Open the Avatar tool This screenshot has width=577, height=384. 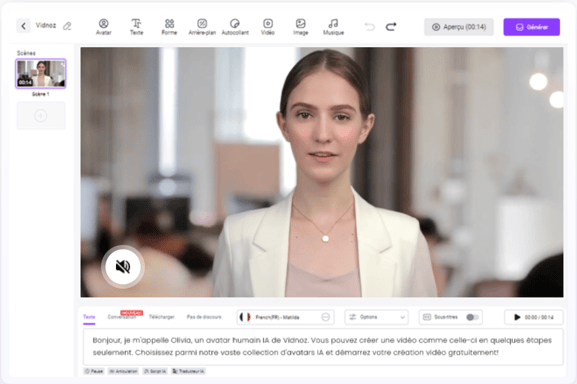click(104, 27)
